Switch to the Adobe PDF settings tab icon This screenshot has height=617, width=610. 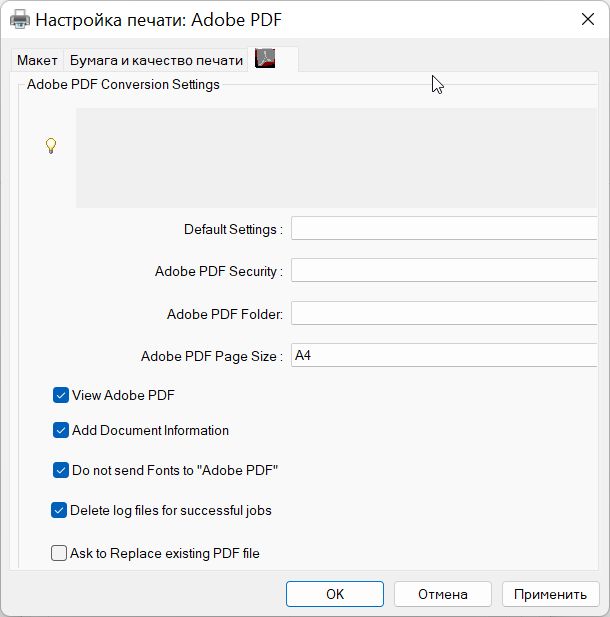coord(265,59)
